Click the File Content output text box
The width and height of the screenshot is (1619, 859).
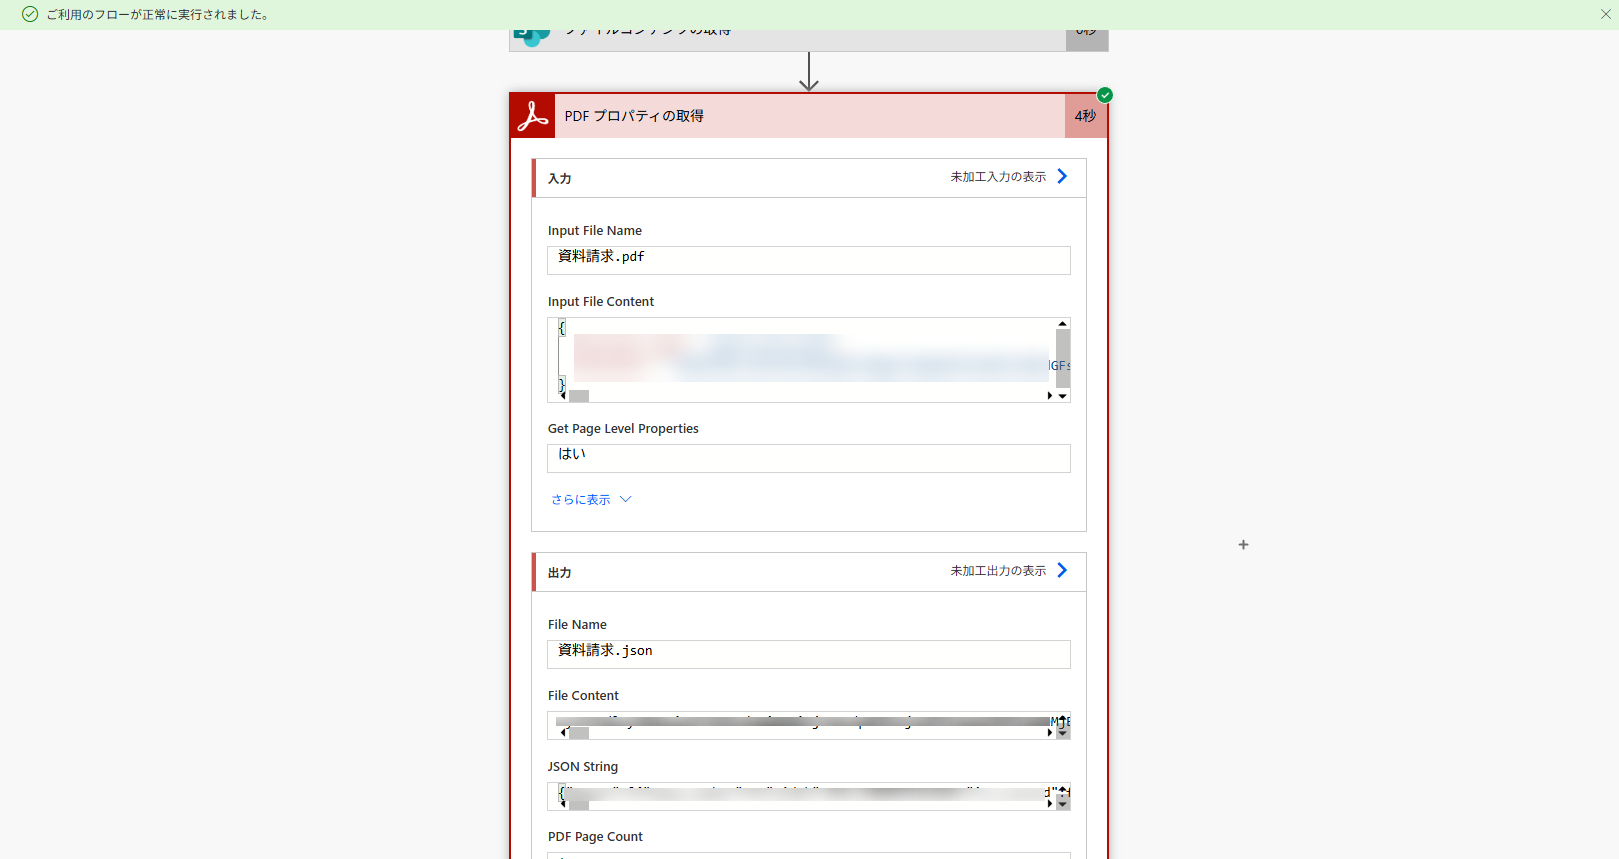pos(809,725)
